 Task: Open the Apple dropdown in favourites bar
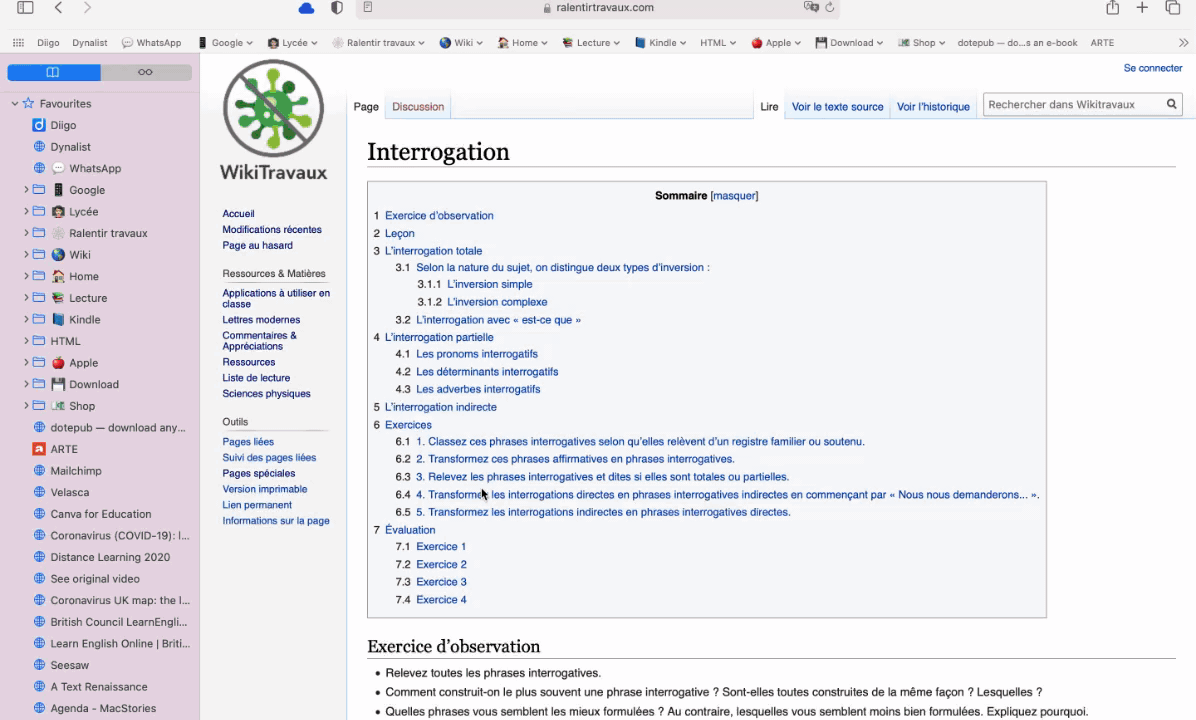coord(776,43)
